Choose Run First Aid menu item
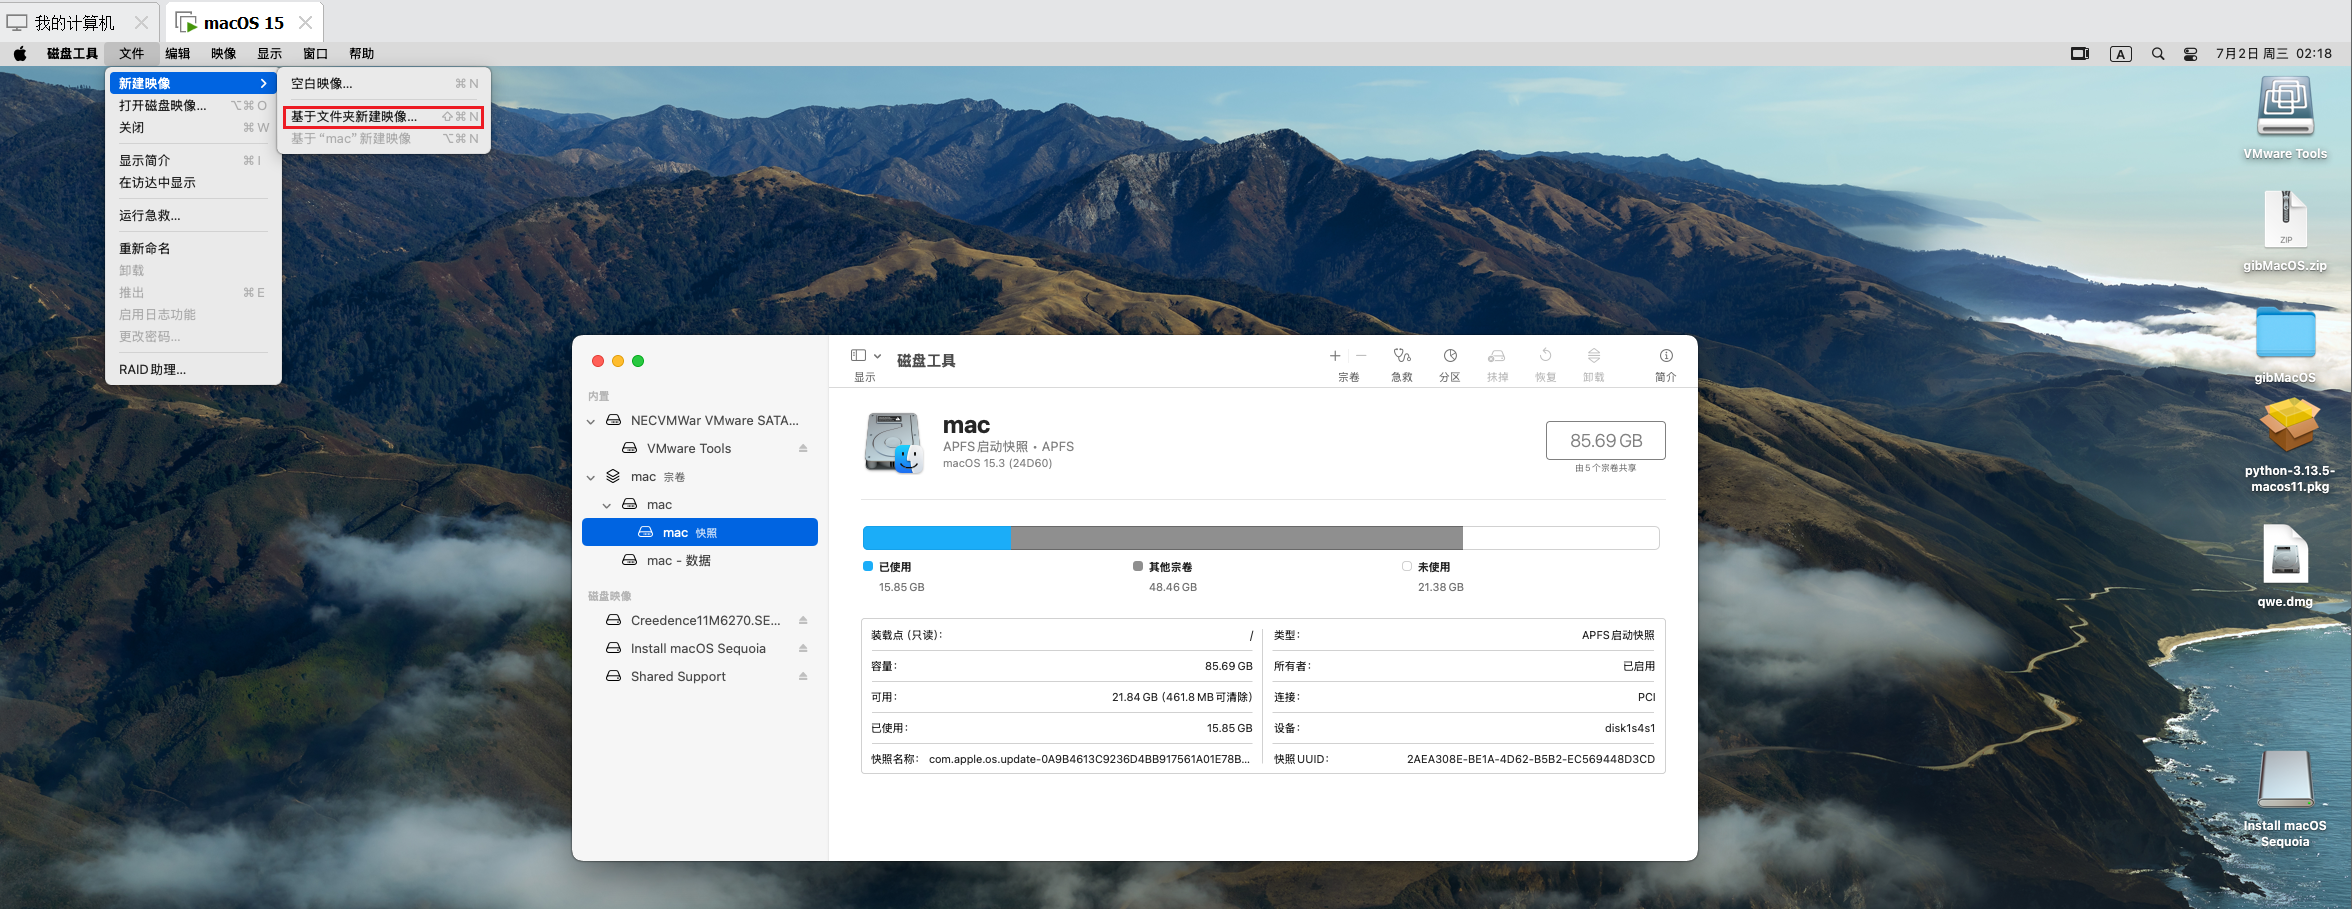Screen dimensions: 2352x909 (x=193, y=215)
